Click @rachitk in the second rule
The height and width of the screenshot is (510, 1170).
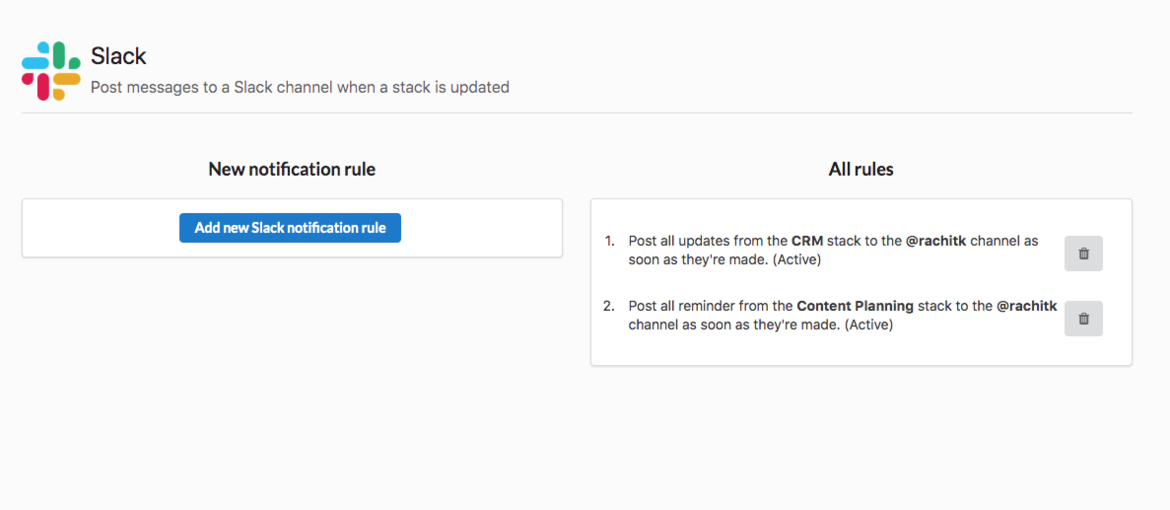(1027, 306)
